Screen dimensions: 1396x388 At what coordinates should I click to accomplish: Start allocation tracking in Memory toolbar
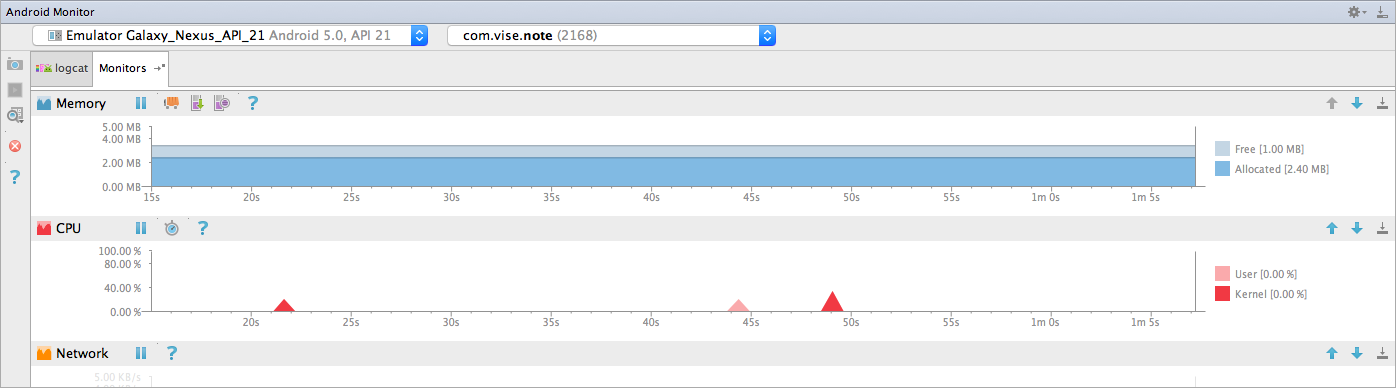pos(222,103)
